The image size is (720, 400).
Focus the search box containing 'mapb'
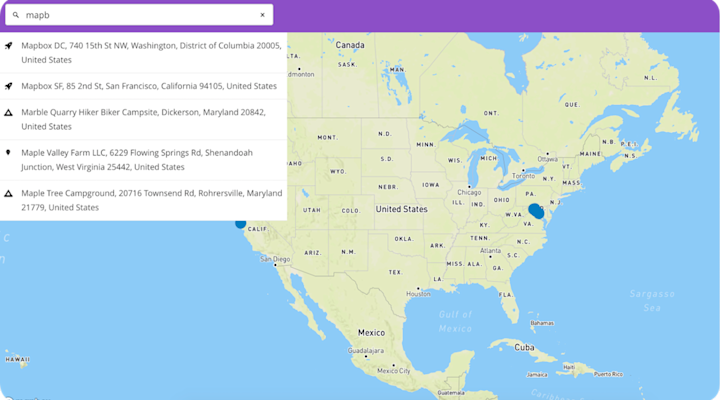pyautogui.click(x=139, y=15)
